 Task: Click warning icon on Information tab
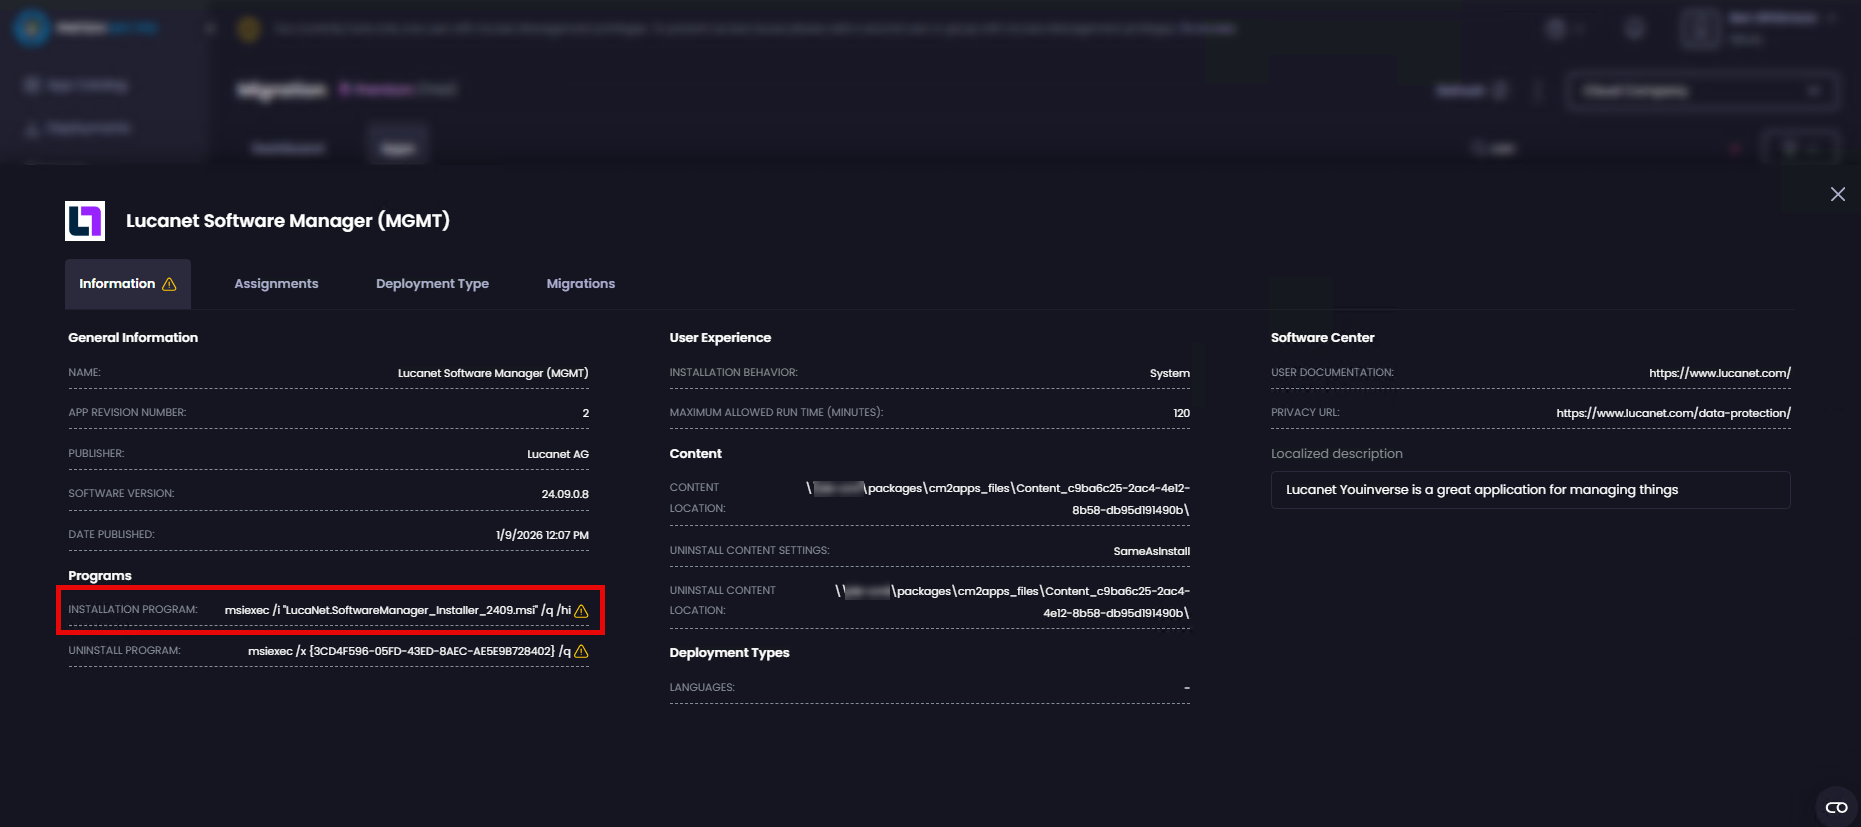tap(169, 284)
